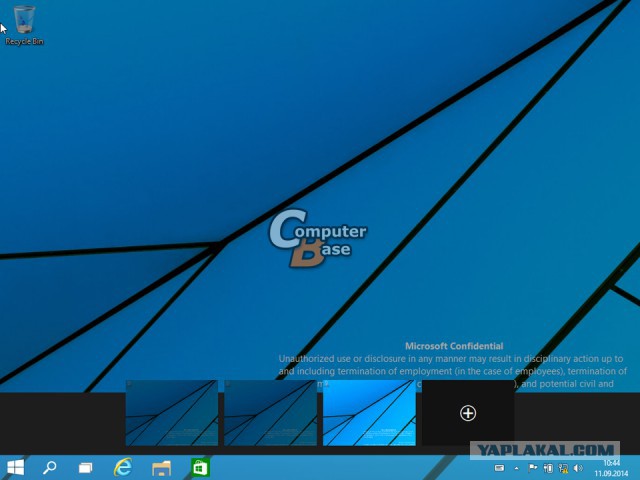Open File Explorer from the taskbar

coord(161,468)
